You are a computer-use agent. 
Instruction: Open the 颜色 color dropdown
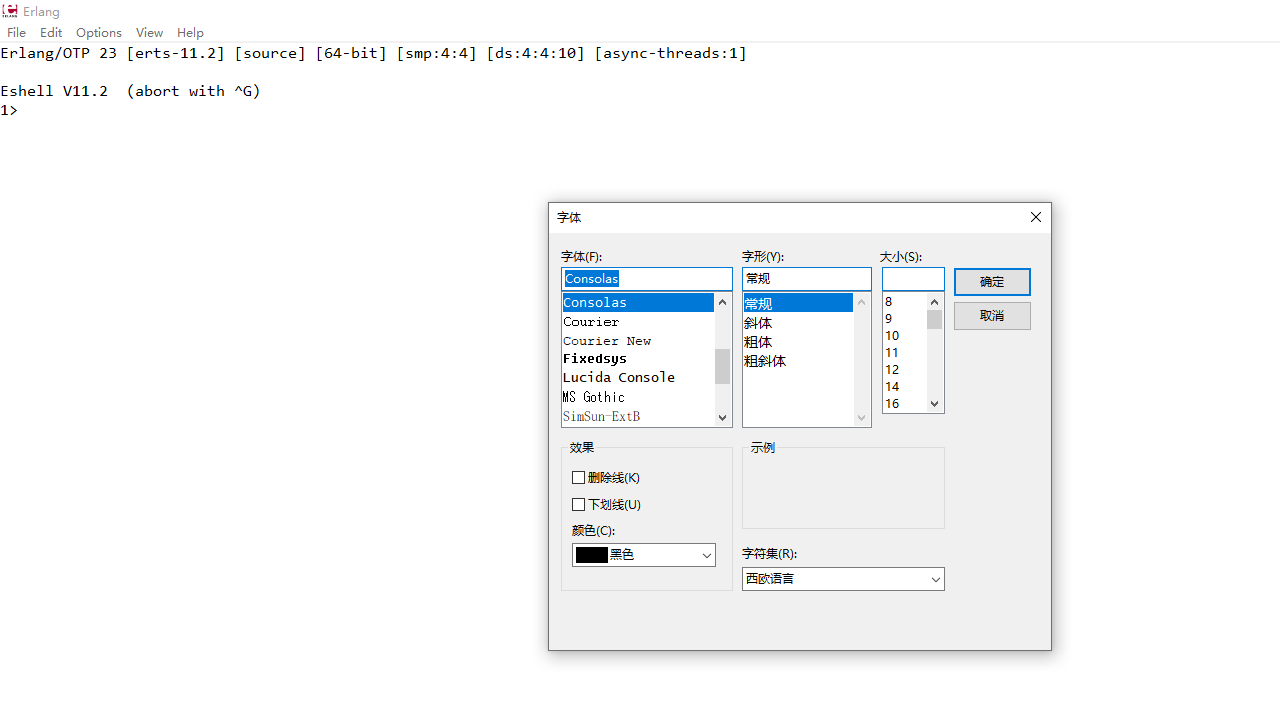644,555
